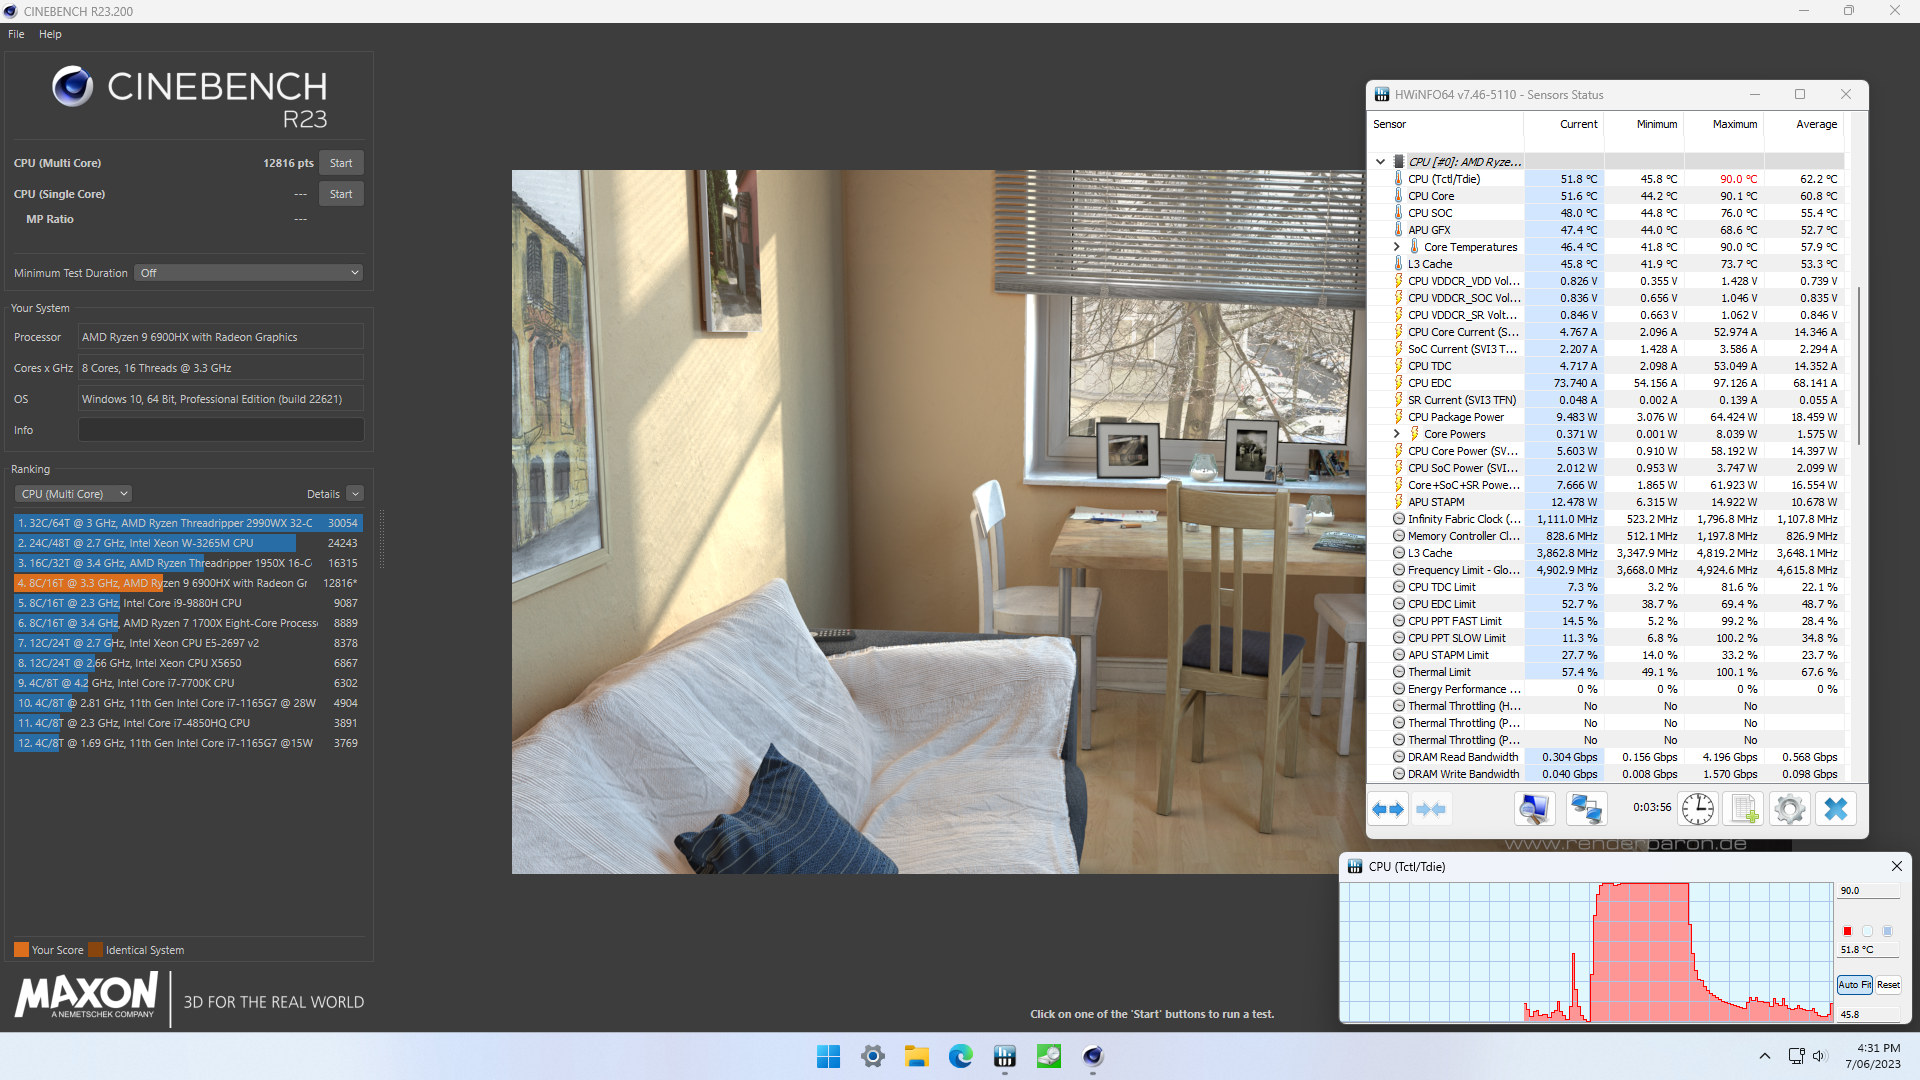Click red graph color swatch
This screenshot has width=1920, height=1080.
(1847, 931)
